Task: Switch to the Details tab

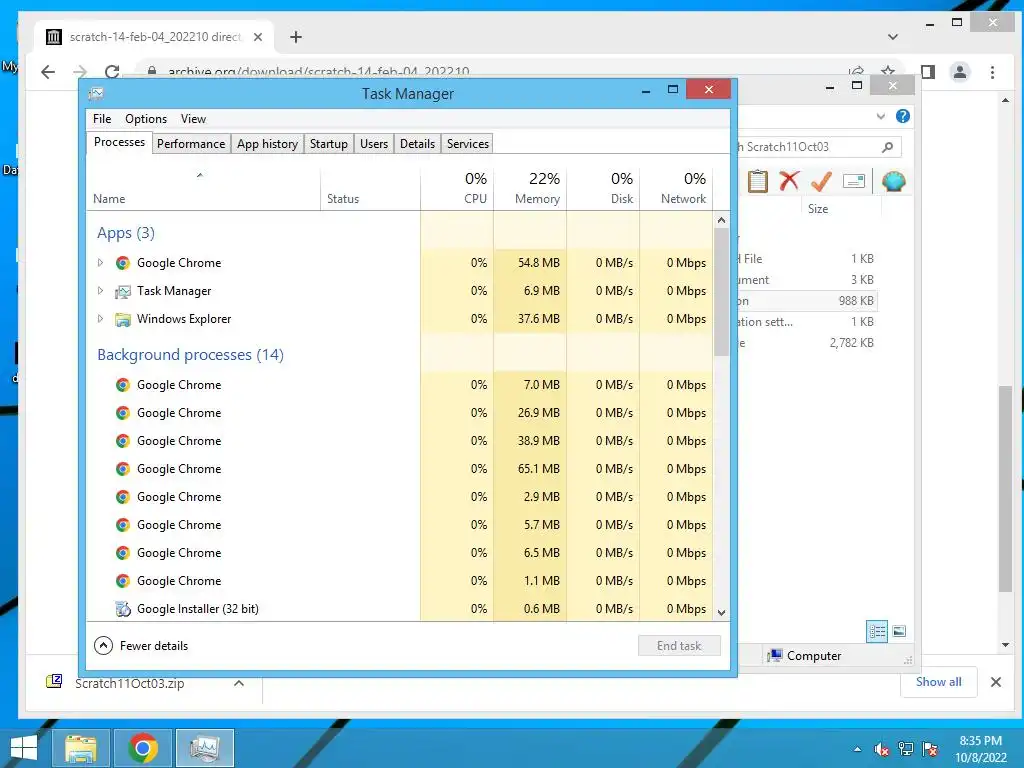Action: 417,144
